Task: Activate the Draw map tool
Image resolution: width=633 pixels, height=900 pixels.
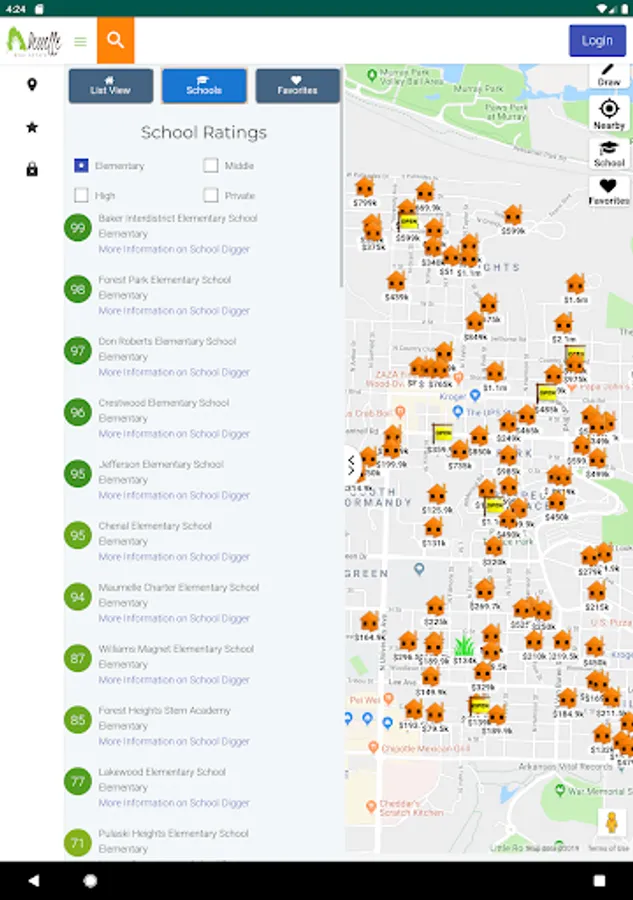Action: tap(609, 76)
